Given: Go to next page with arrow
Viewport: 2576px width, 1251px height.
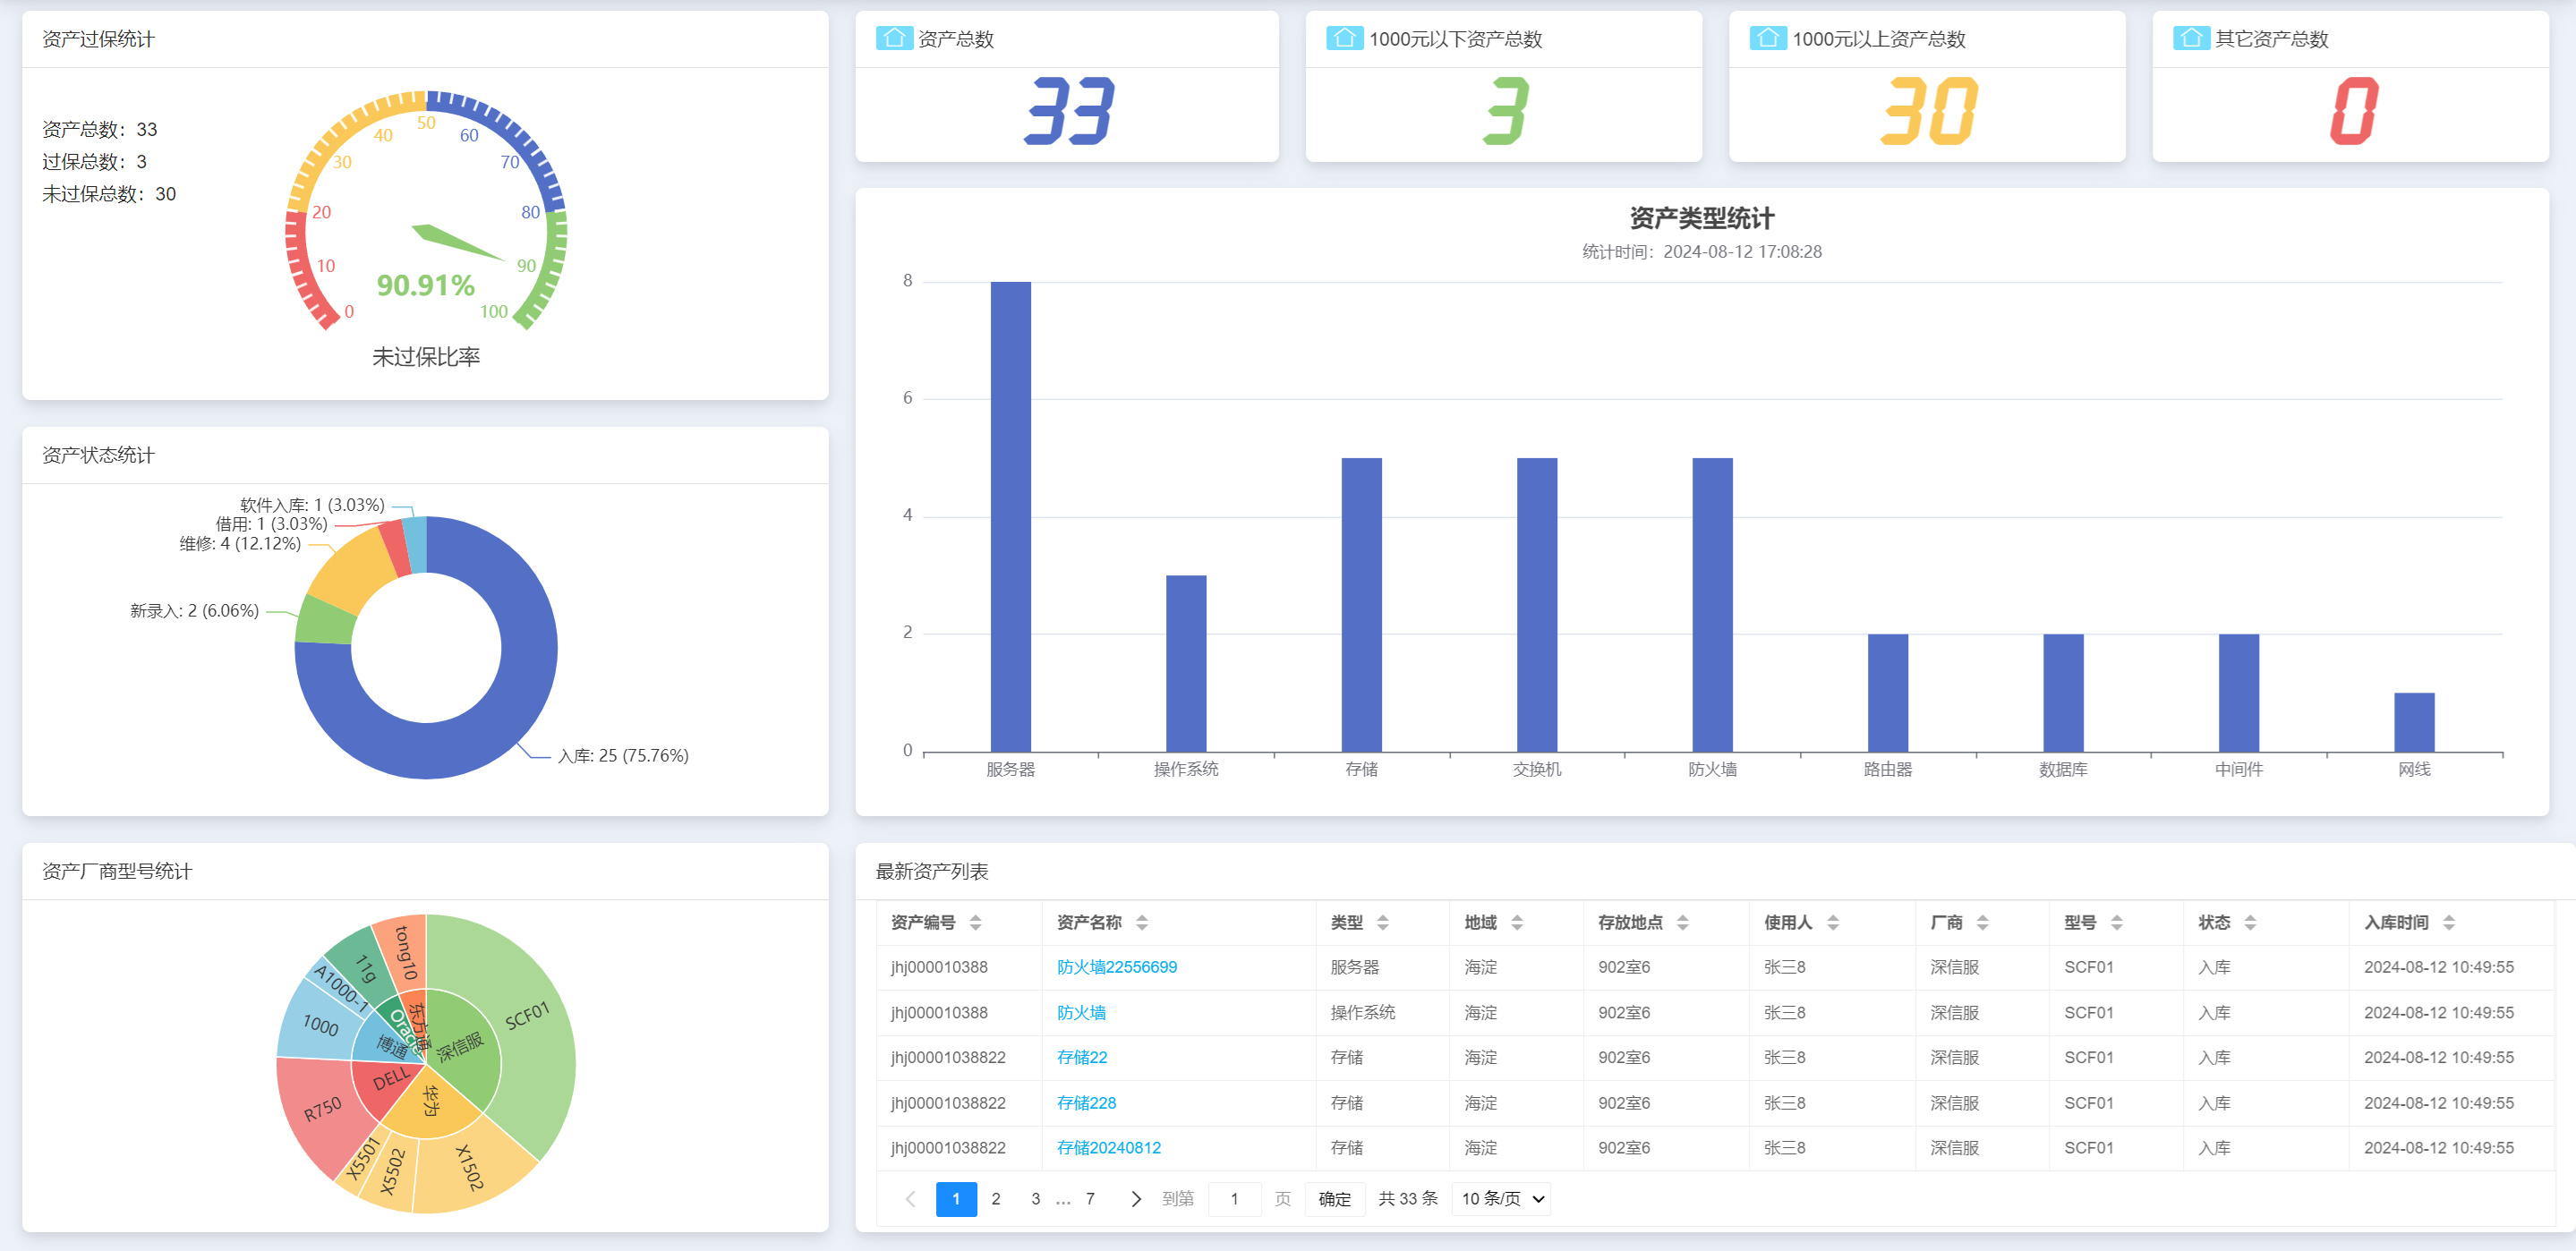Looking at the screenshot, I should click(x=1135, y=1198).
